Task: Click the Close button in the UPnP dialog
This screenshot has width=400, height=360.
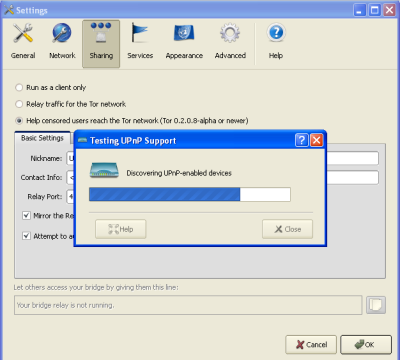Action: [287, 229]
